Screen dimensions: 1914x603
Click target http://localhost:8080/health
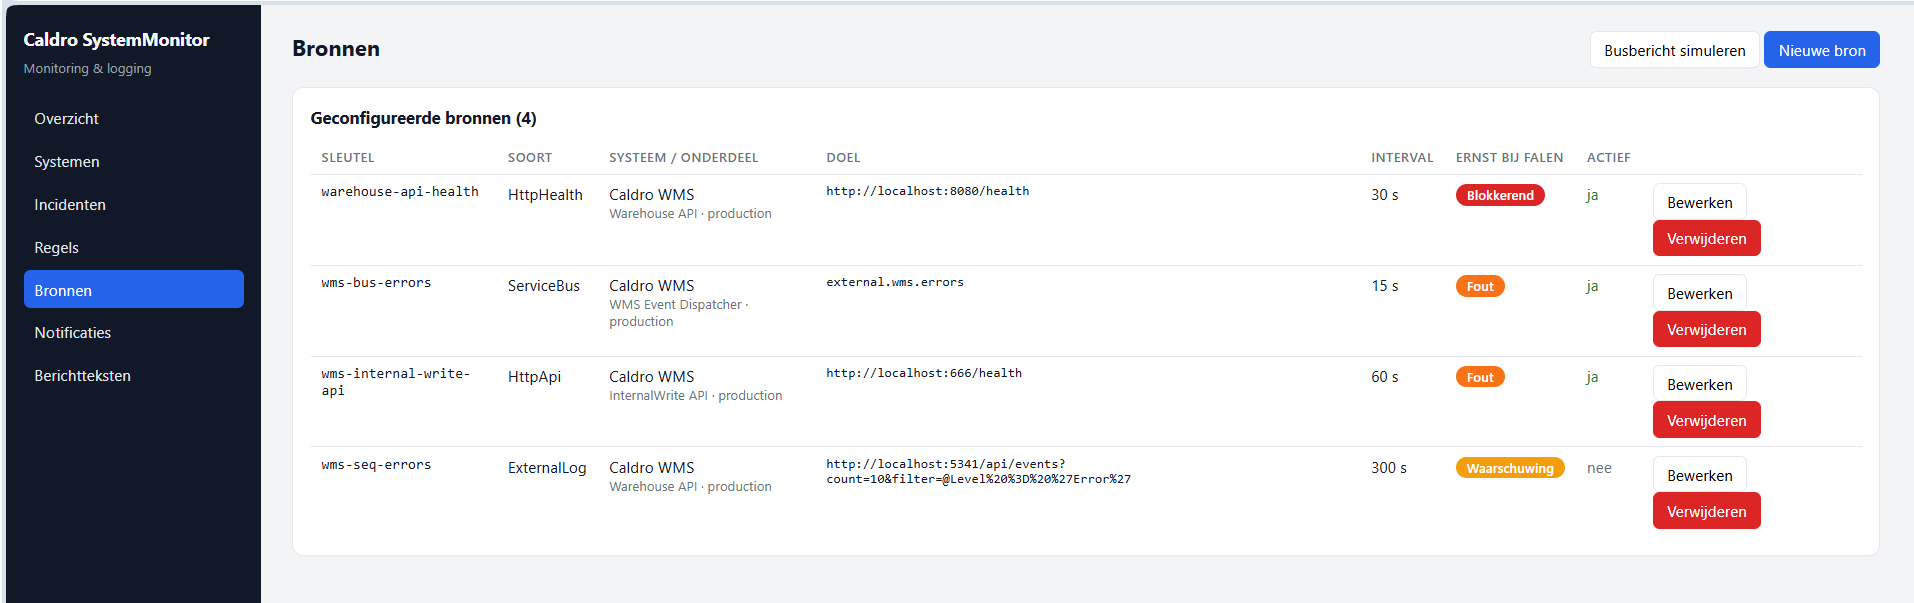tap(927, 191)
